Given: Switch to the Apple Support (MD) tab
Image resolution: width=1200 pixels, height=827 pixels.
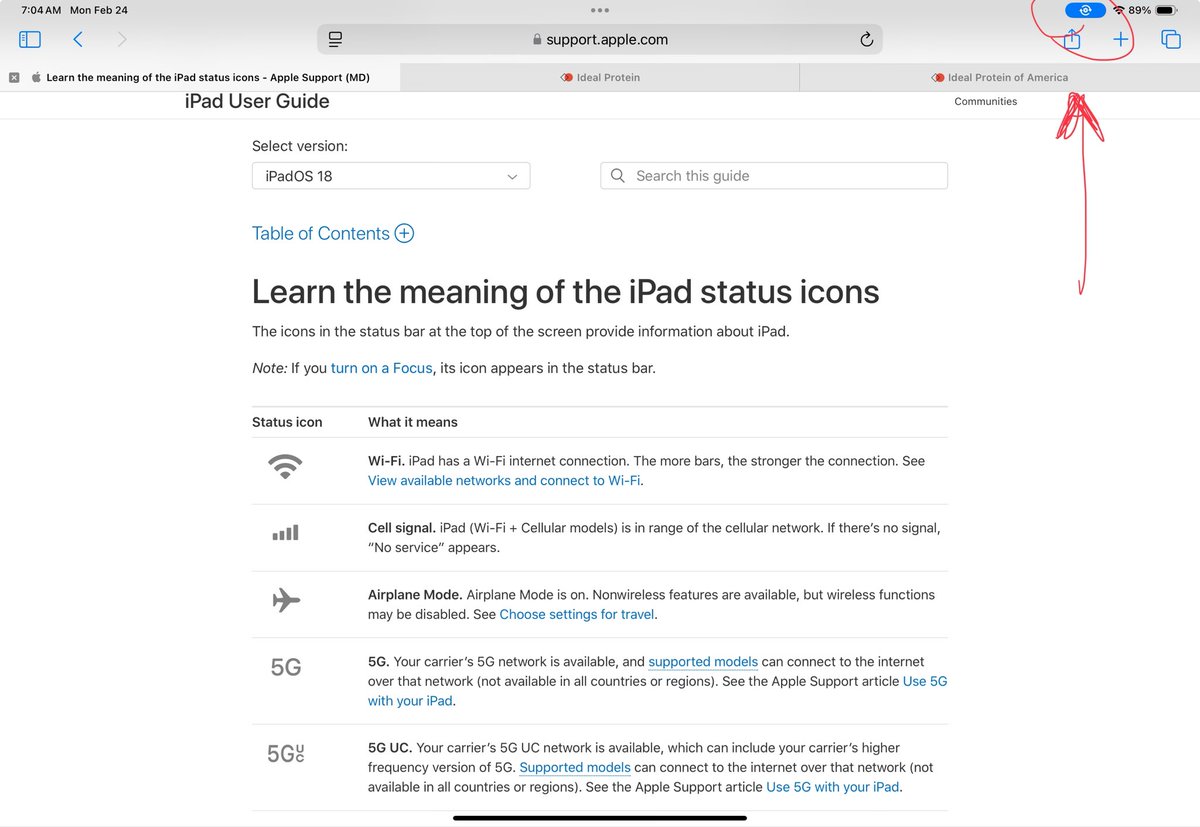Looking at the screenshot, I should pos(200,77).
